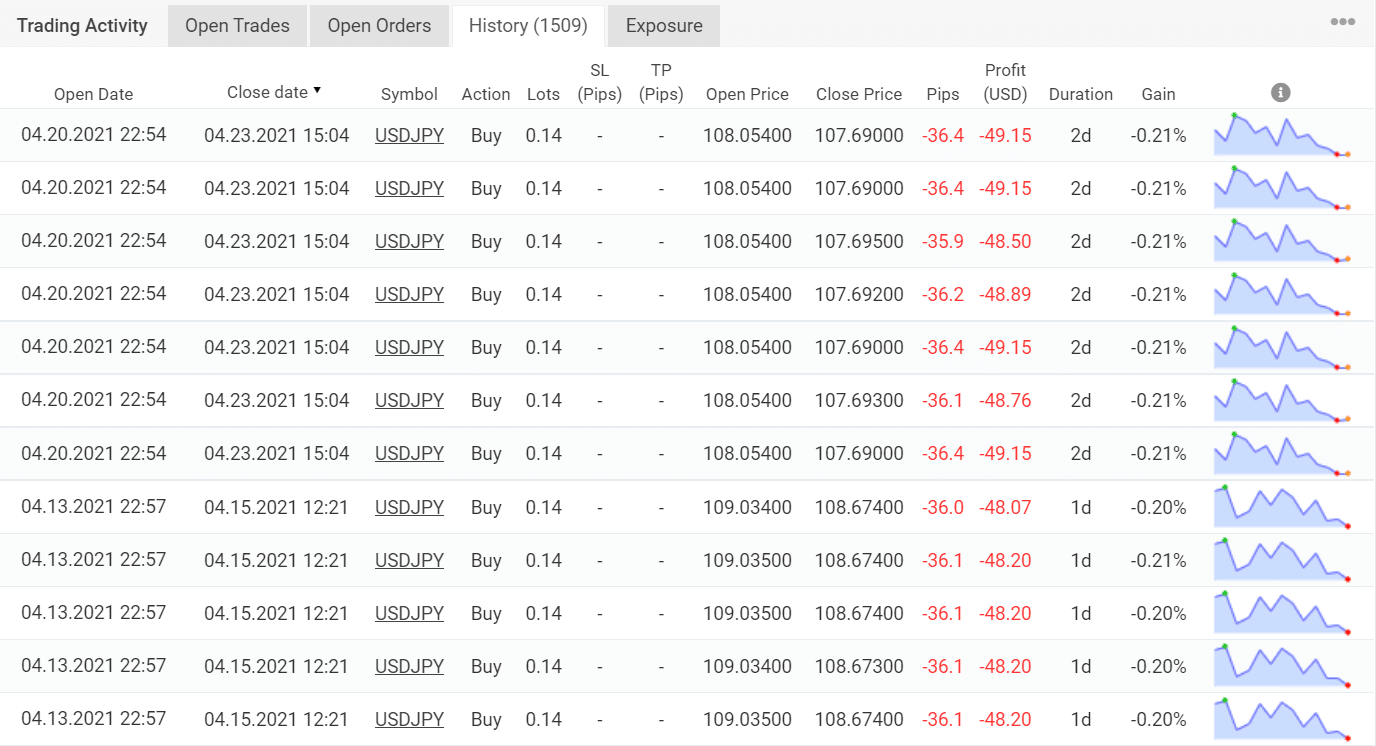Sort by the Lots column header
Screen dimensions: 1376x746
[x=543, y=93]
